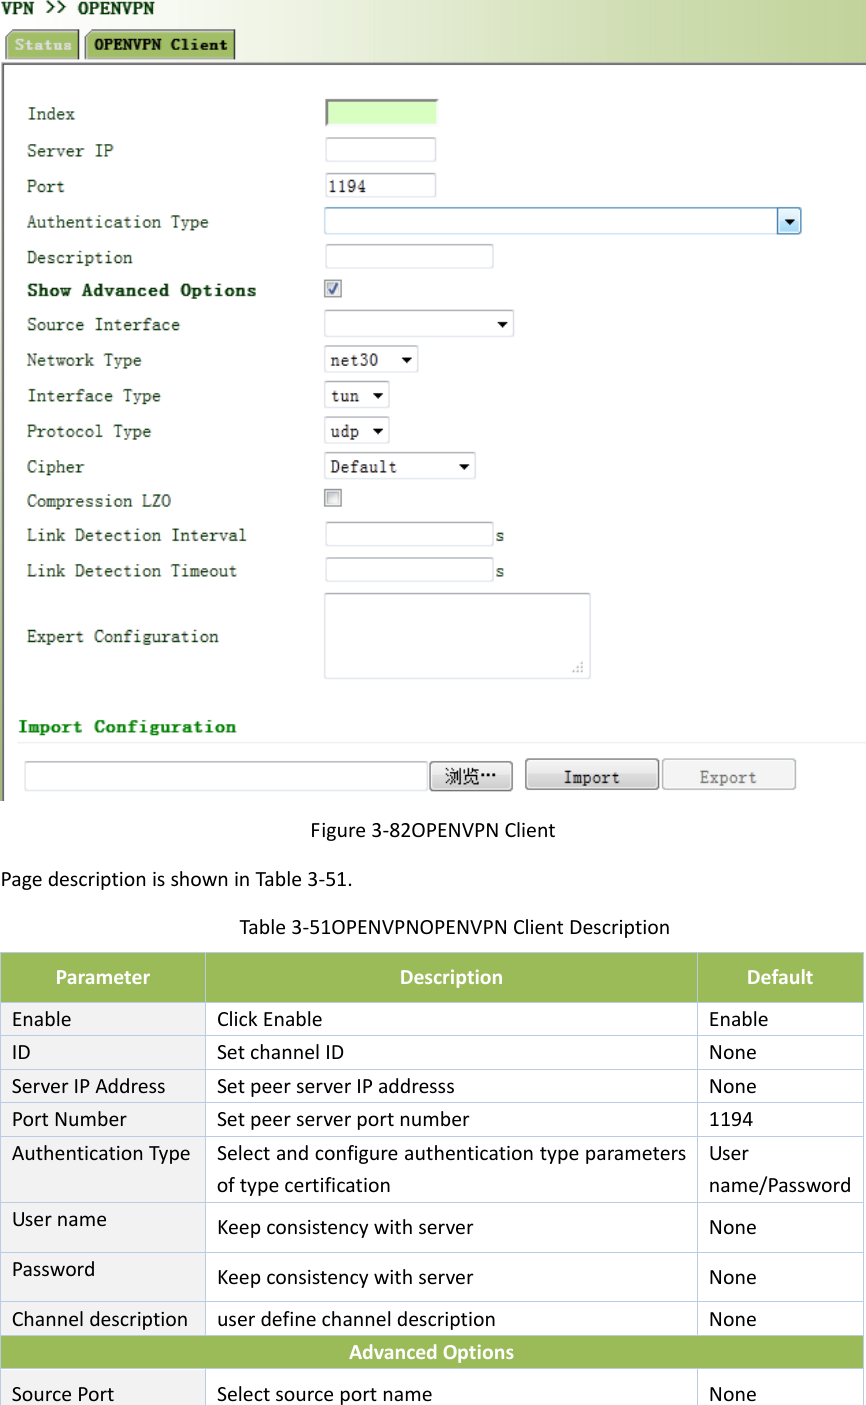Screen dimensions: 866x1405
Task: Click inside the Expert Configuration text area
Action: (456, 634)
